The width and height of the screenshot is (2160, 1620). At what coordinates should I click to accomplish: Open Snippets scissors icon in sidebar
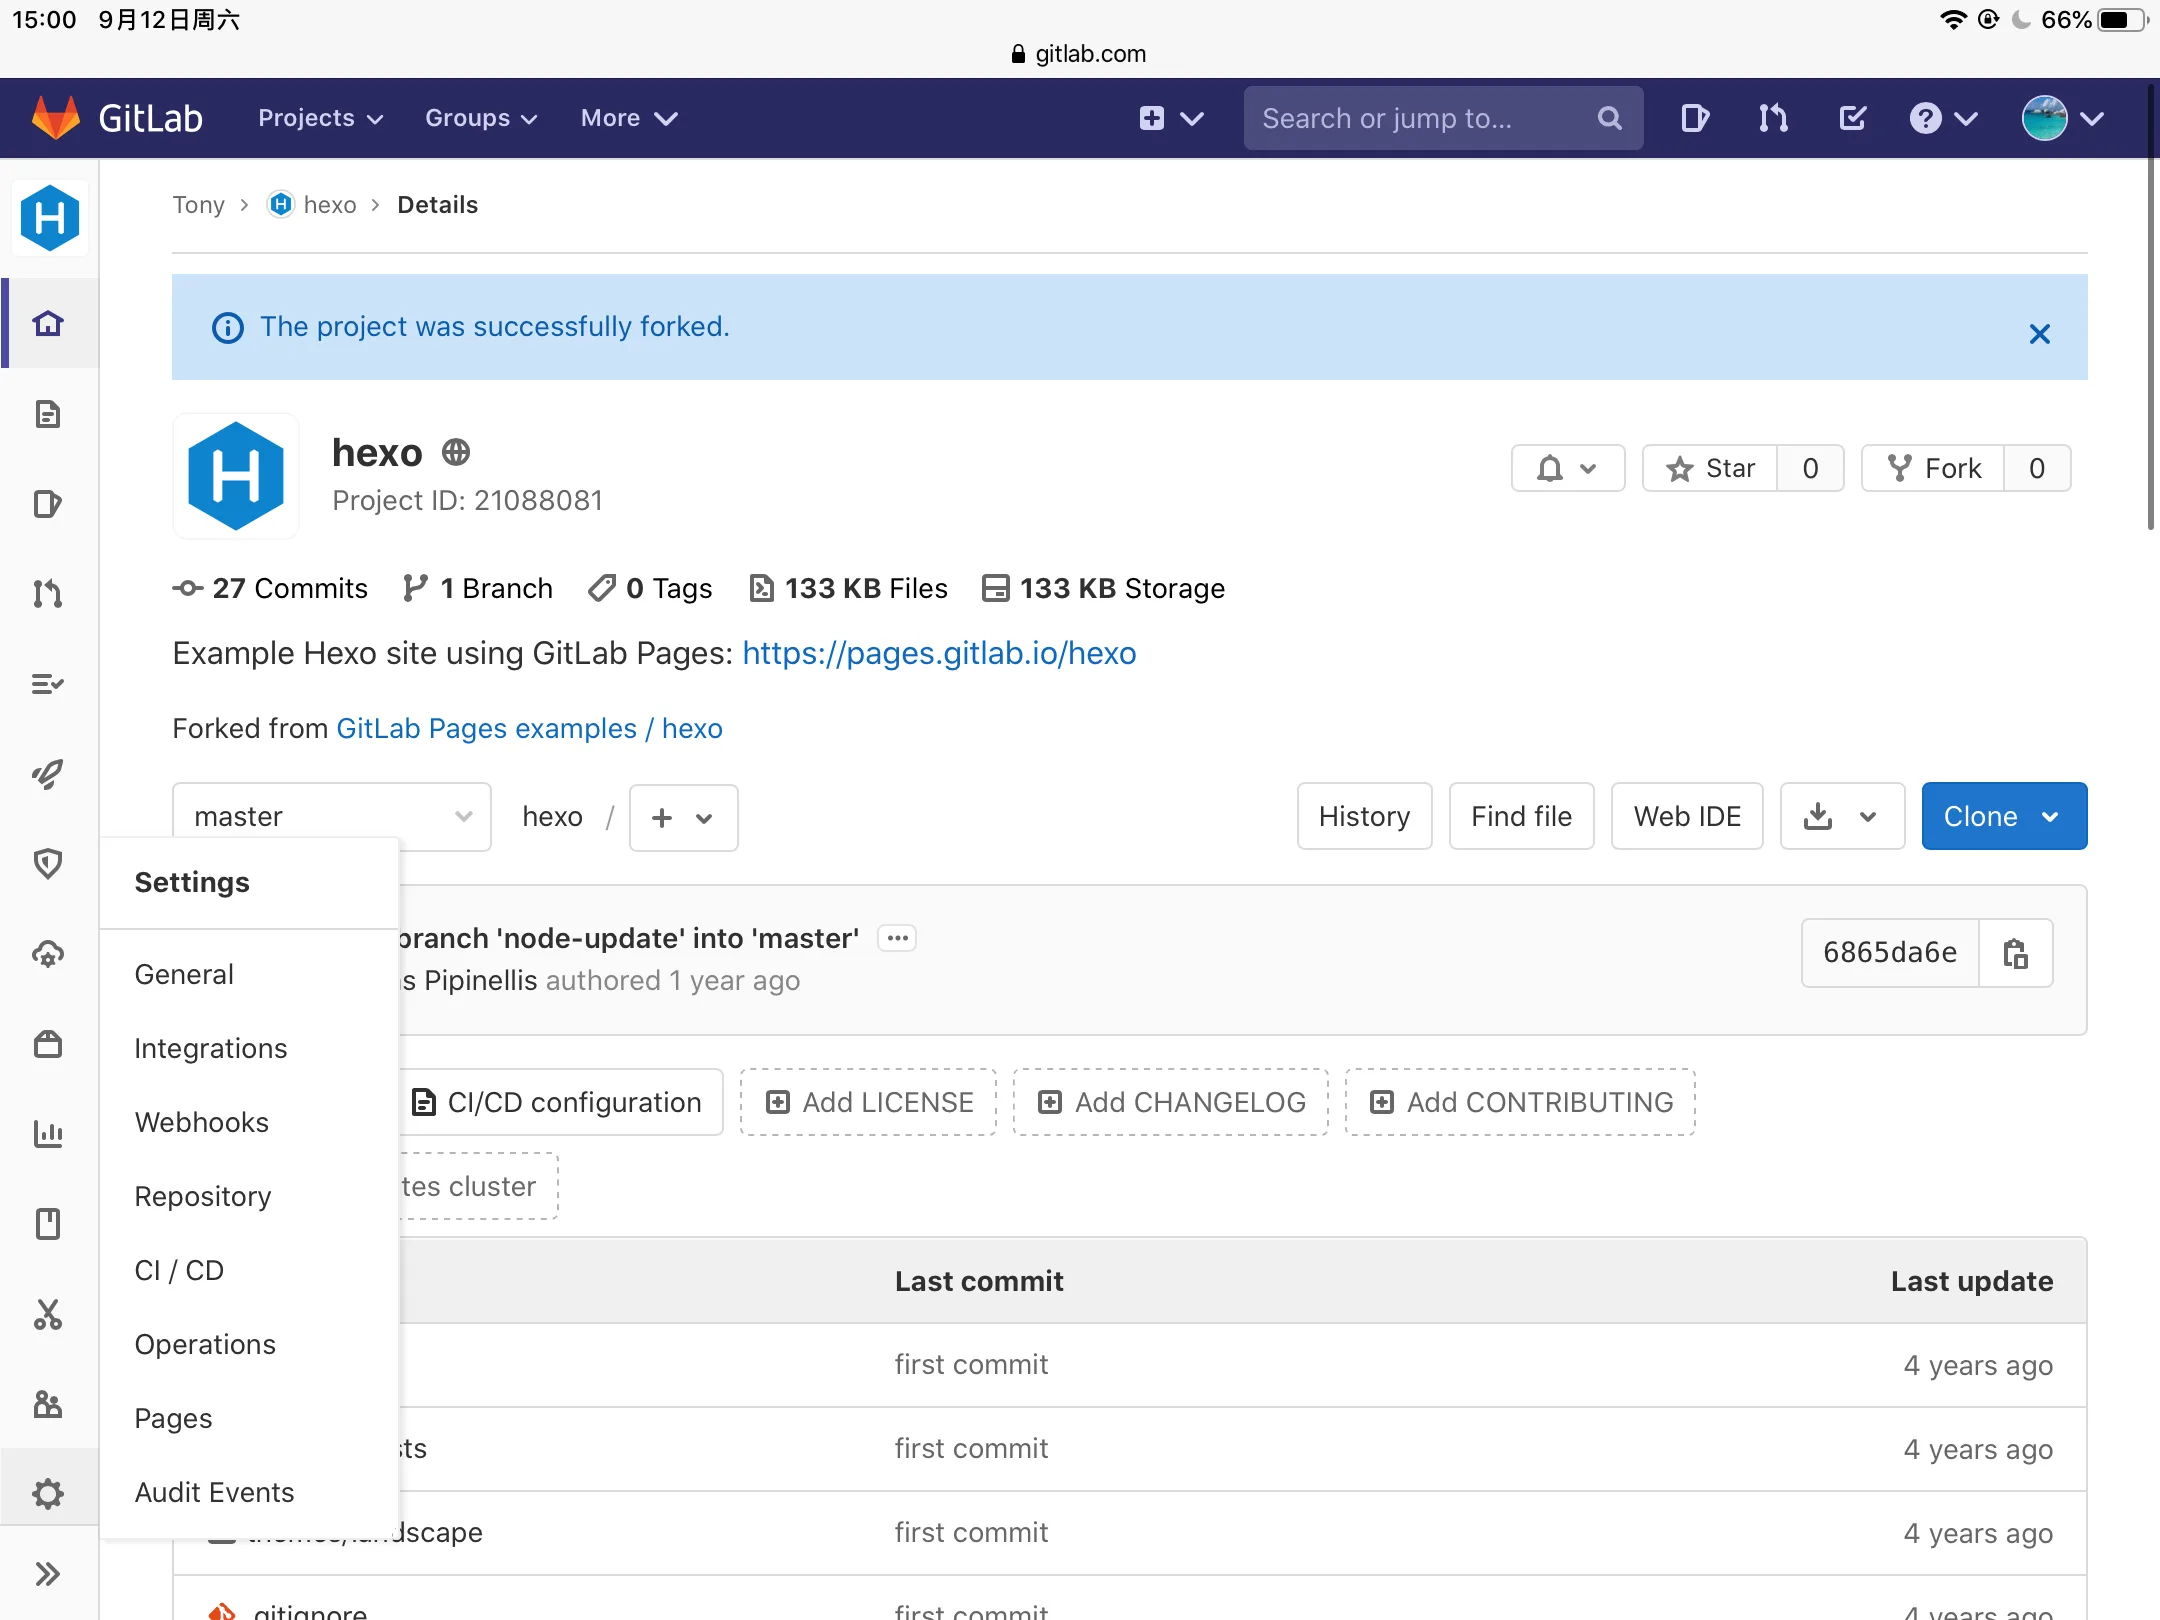pos(48,1314)
